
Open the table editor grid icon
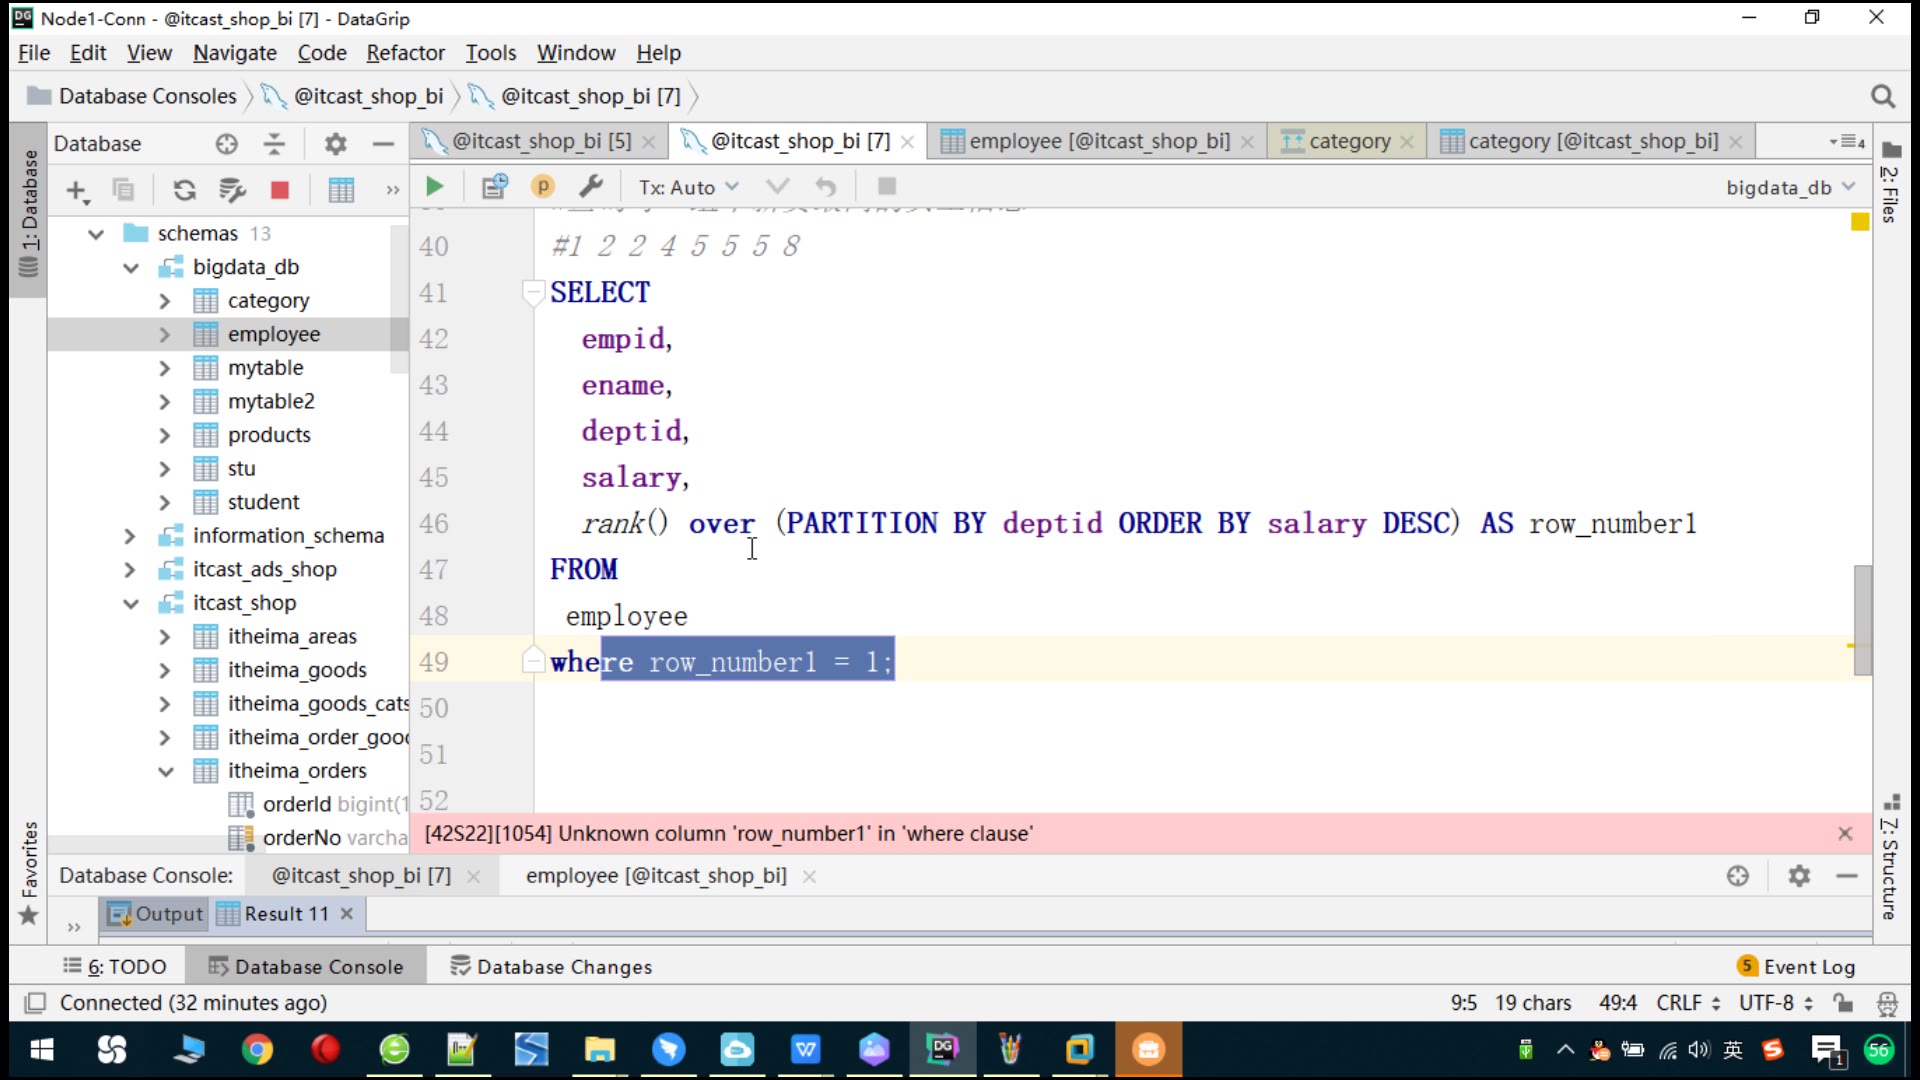click(341, 190)
